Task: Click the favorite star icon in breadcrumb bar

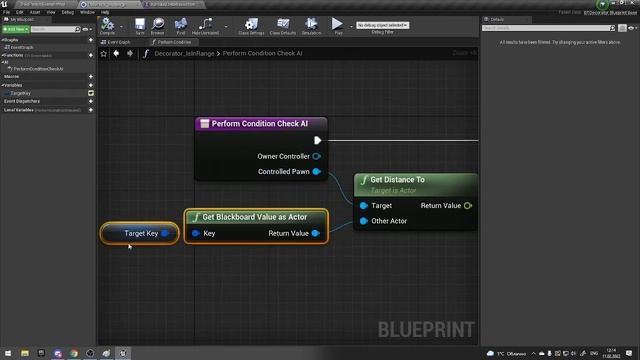Action: tap(104, 53)
